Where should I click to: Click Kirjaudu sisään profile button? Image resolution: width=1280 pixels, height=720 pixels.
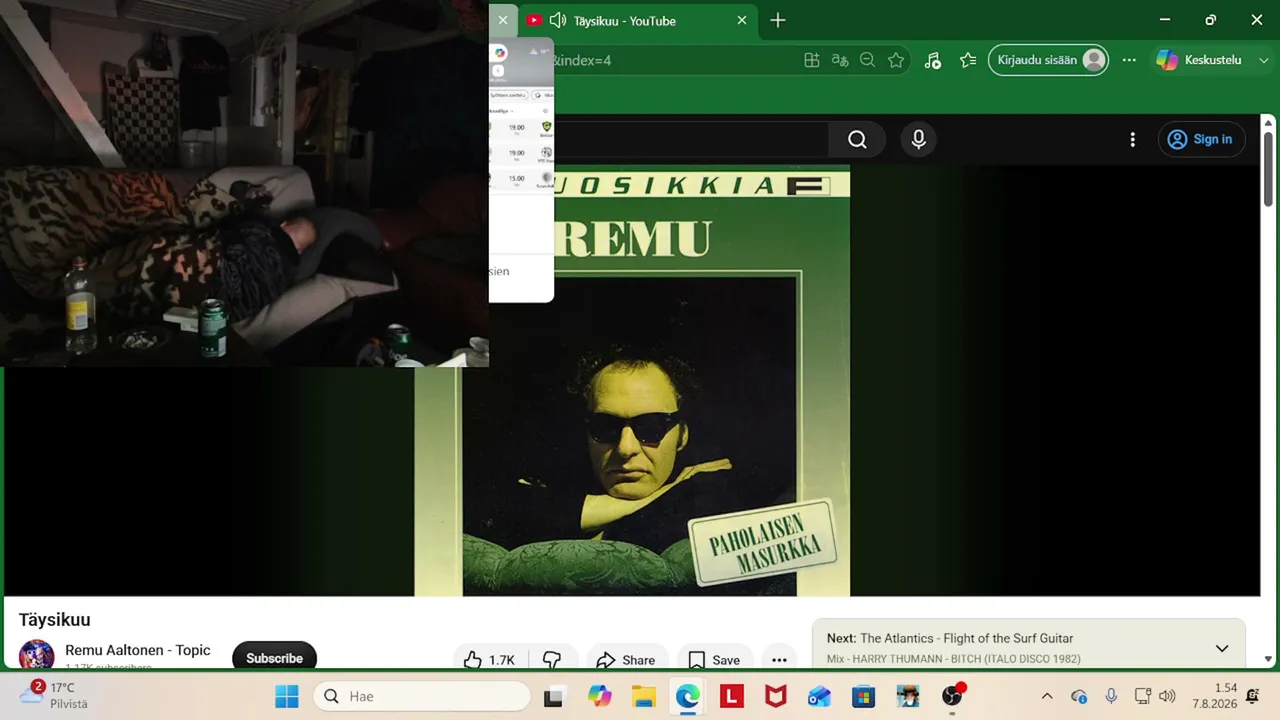(x=1048, y=60)
